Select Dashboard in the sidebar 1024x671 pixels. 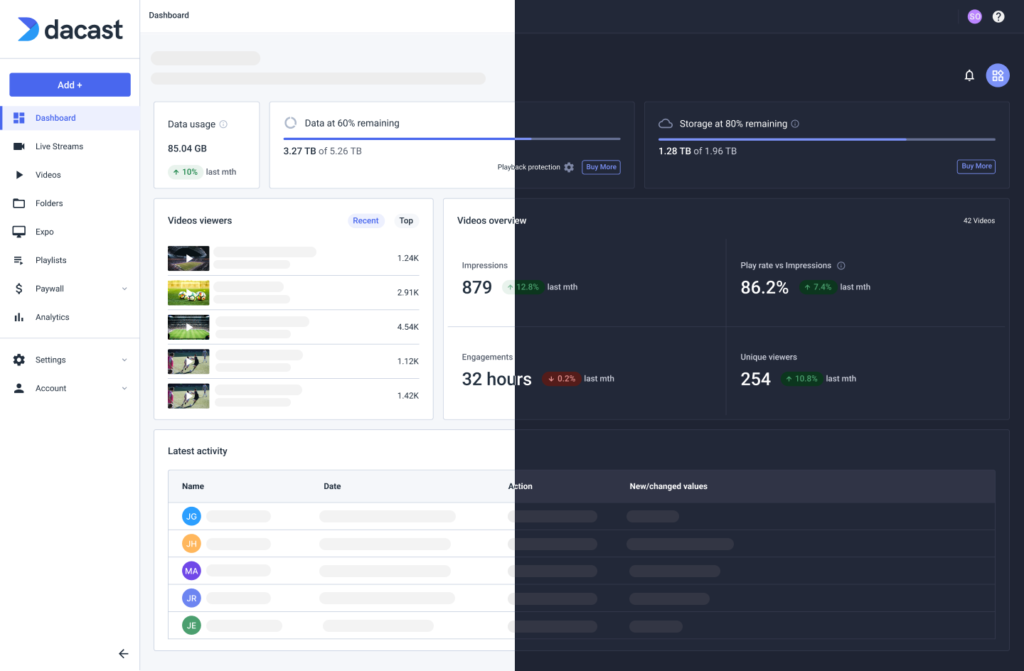click(x=55, y=117)
